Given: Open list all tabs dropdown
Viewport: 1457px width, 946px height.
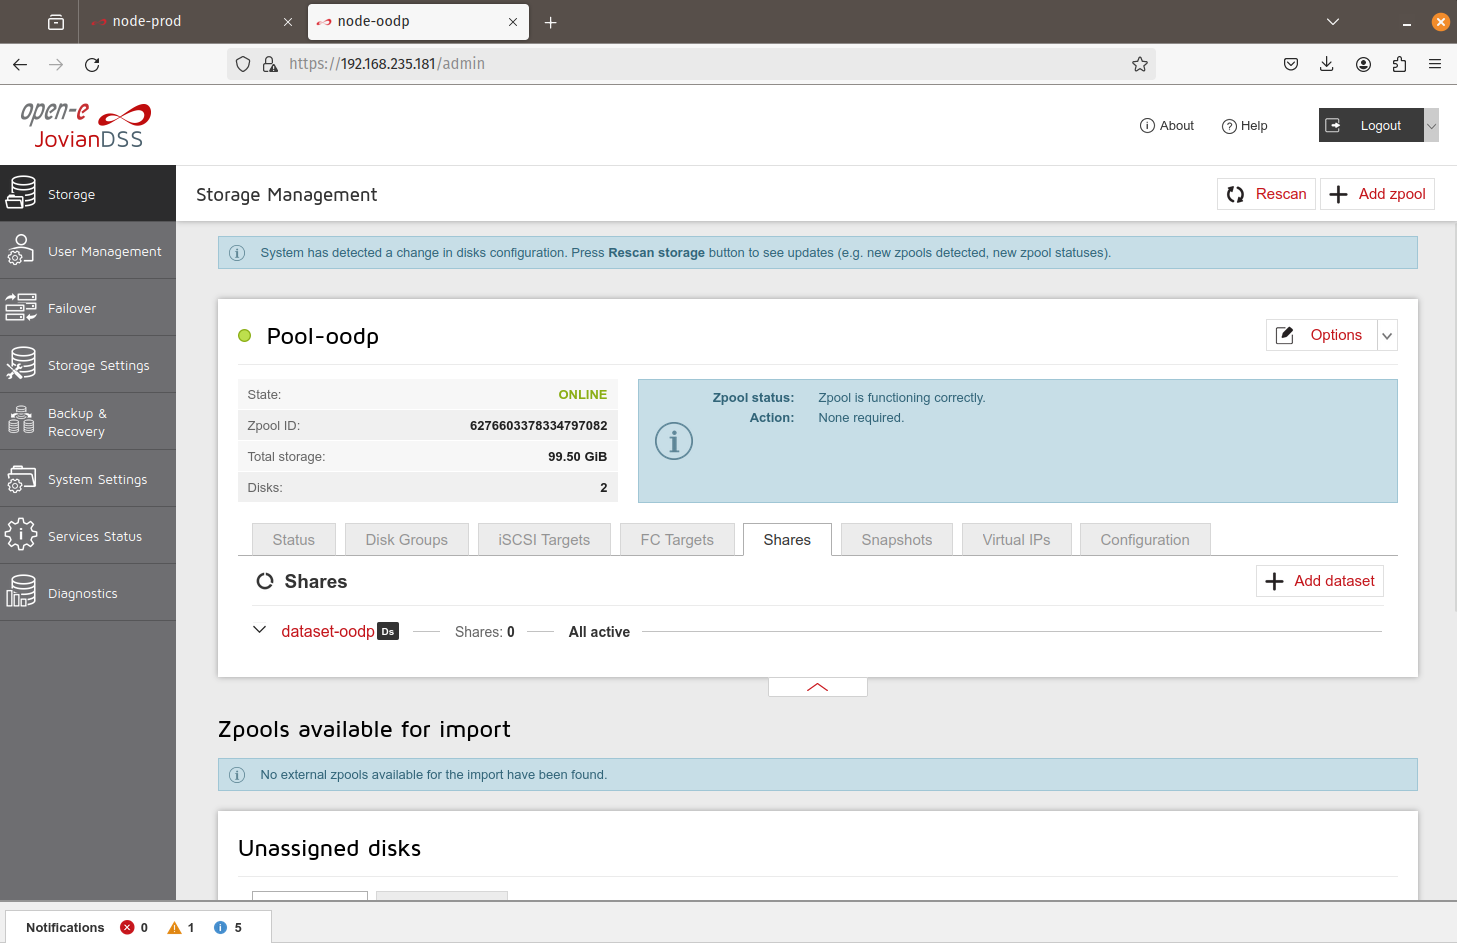Looking at the screenshot, I should [1333, 22].
